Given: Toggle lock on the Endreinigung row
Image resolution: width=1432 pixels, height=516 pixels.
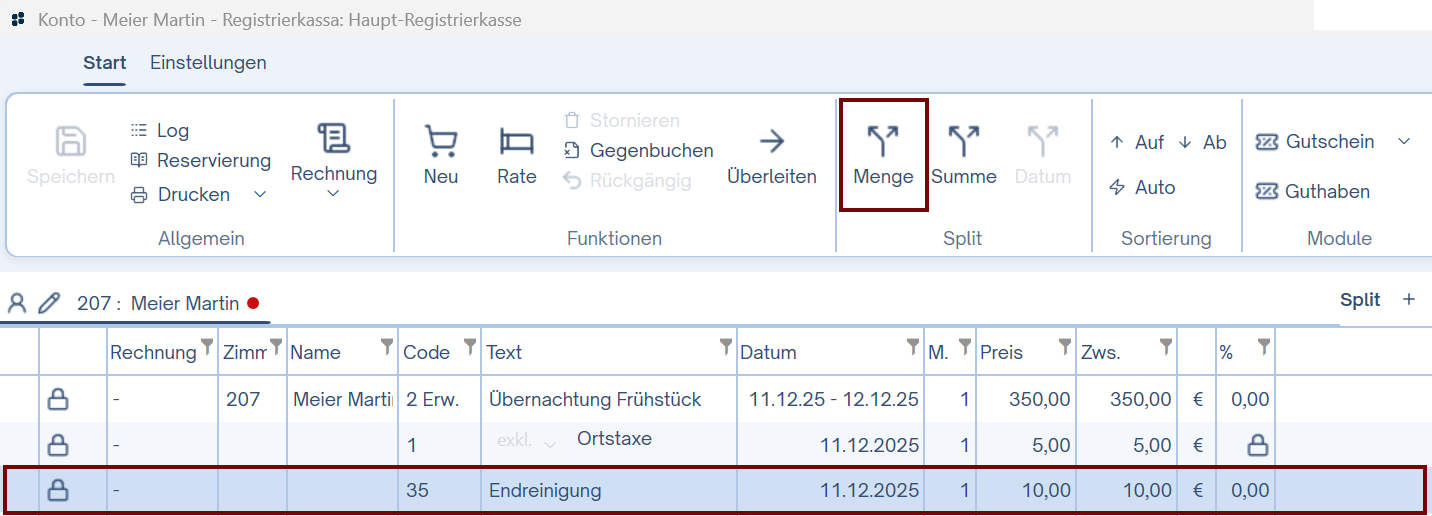Looking at the screenshot, I should point(58,490).
